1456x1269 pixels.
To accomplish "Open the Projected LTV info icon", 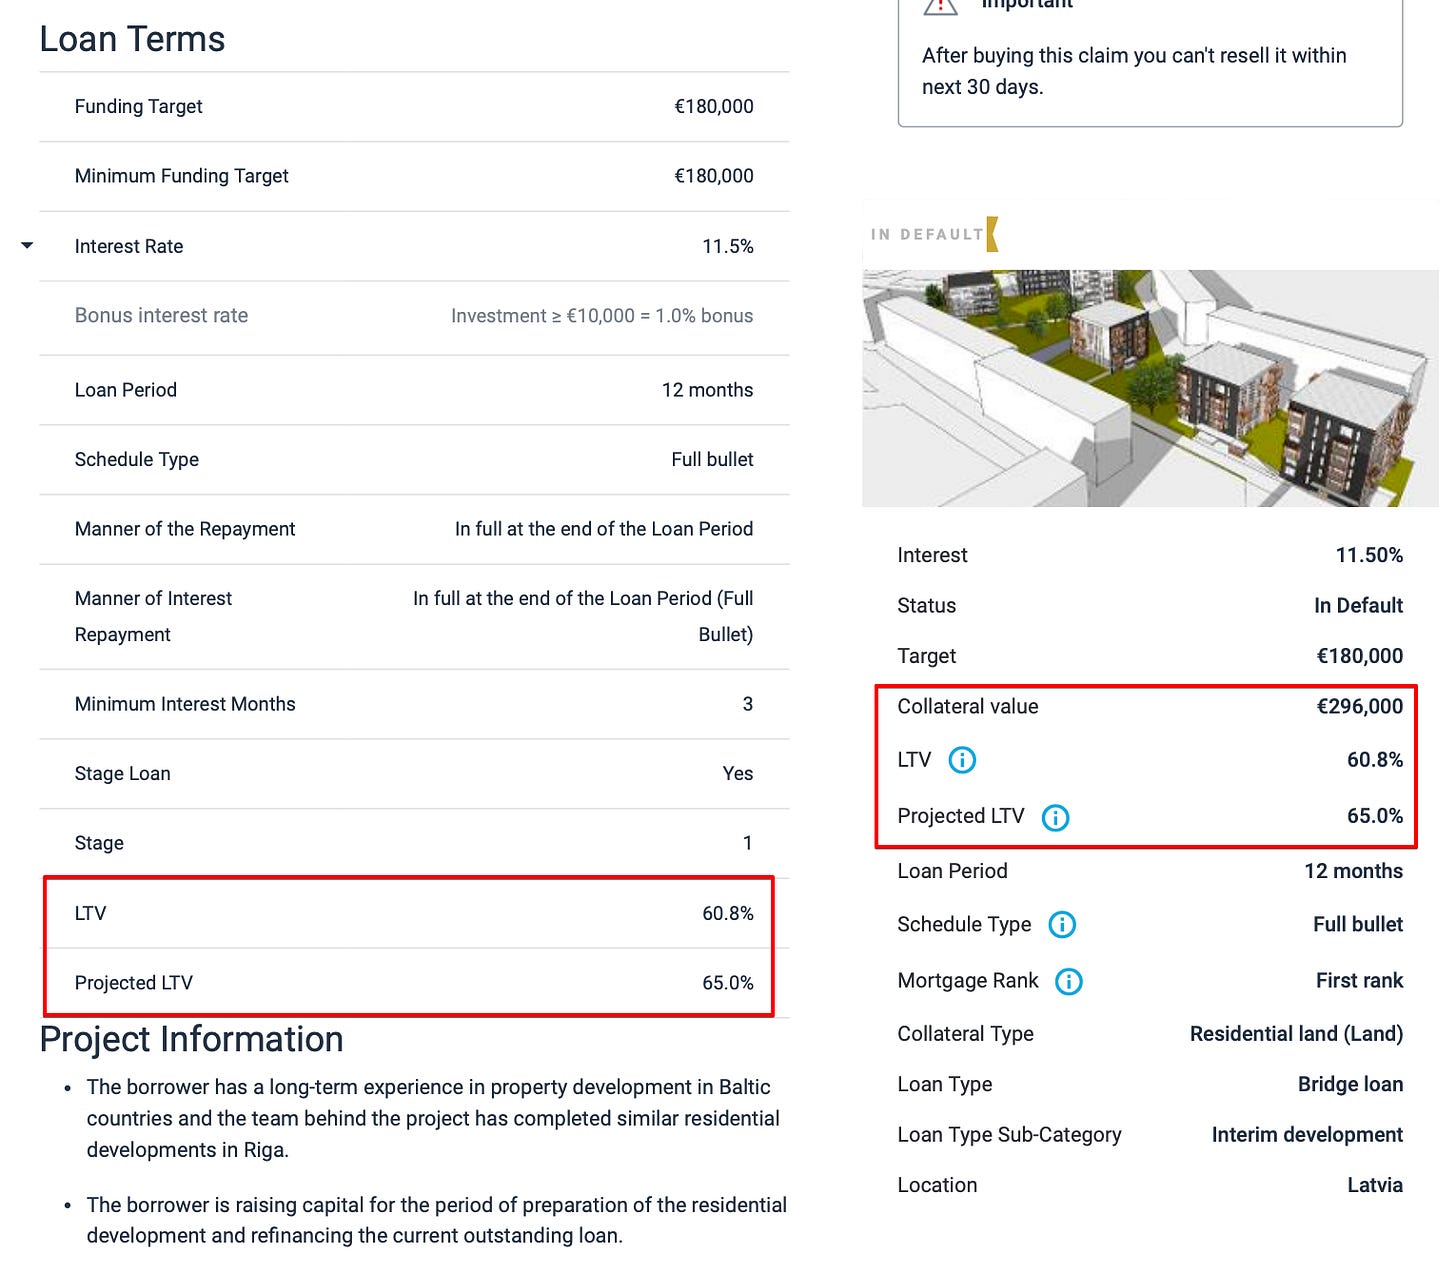I will pyautogui.click(x=1055, y=817).
